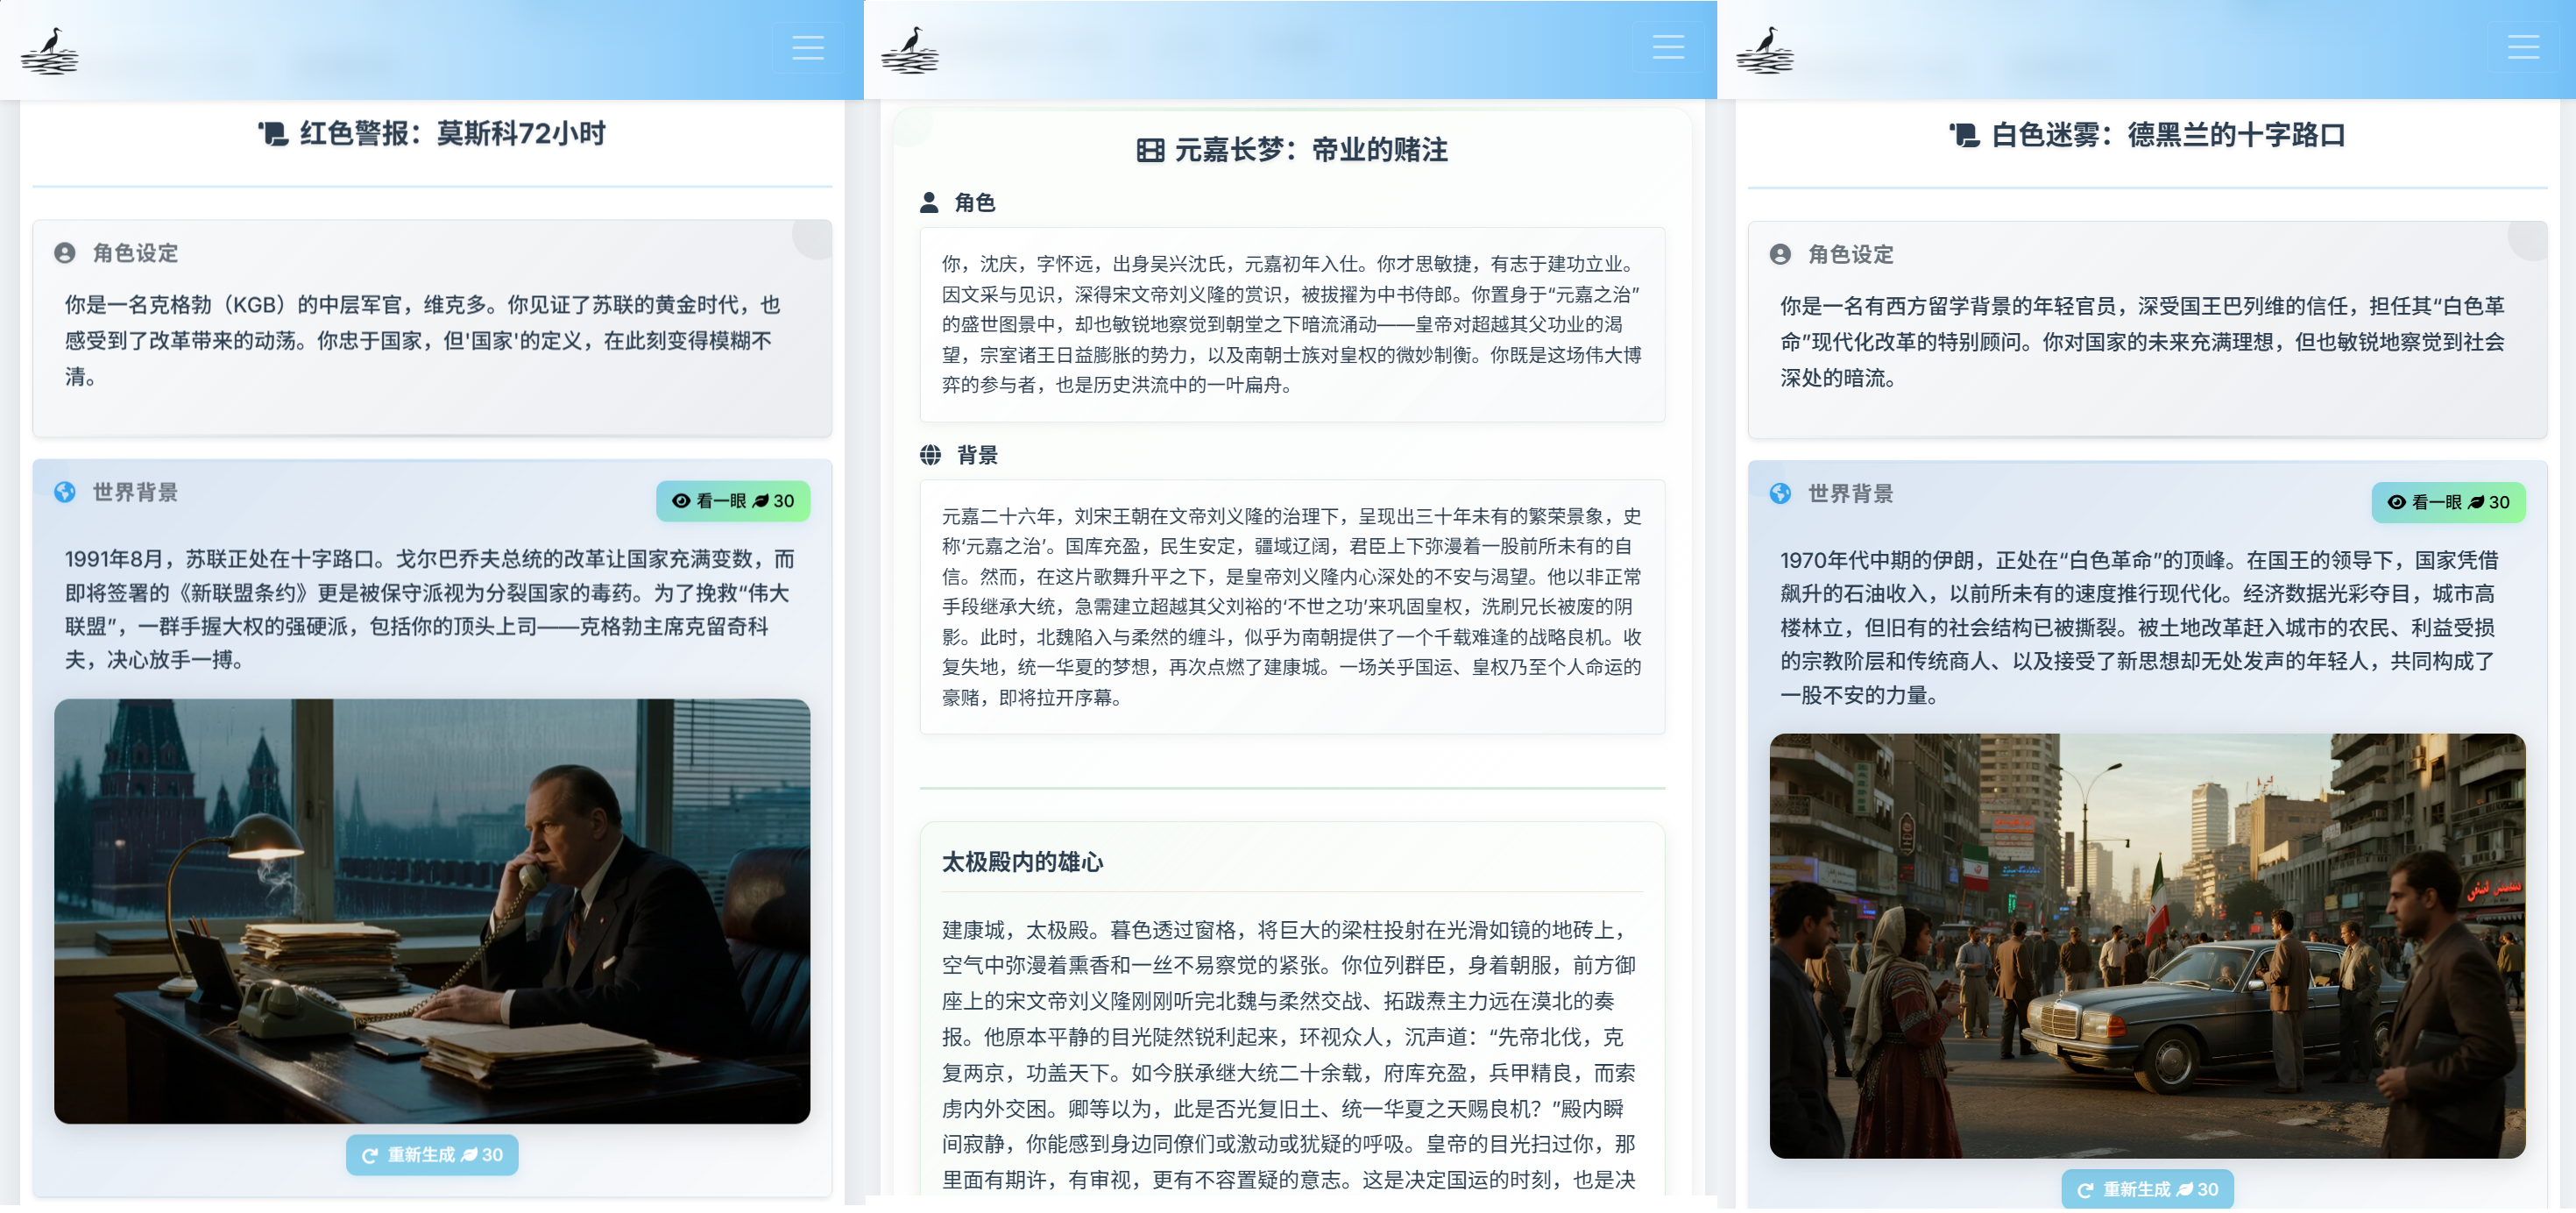This screenshot has height=1213, width=2576.
Task: Click heron logo in left panel header
Action: point(49,51)
